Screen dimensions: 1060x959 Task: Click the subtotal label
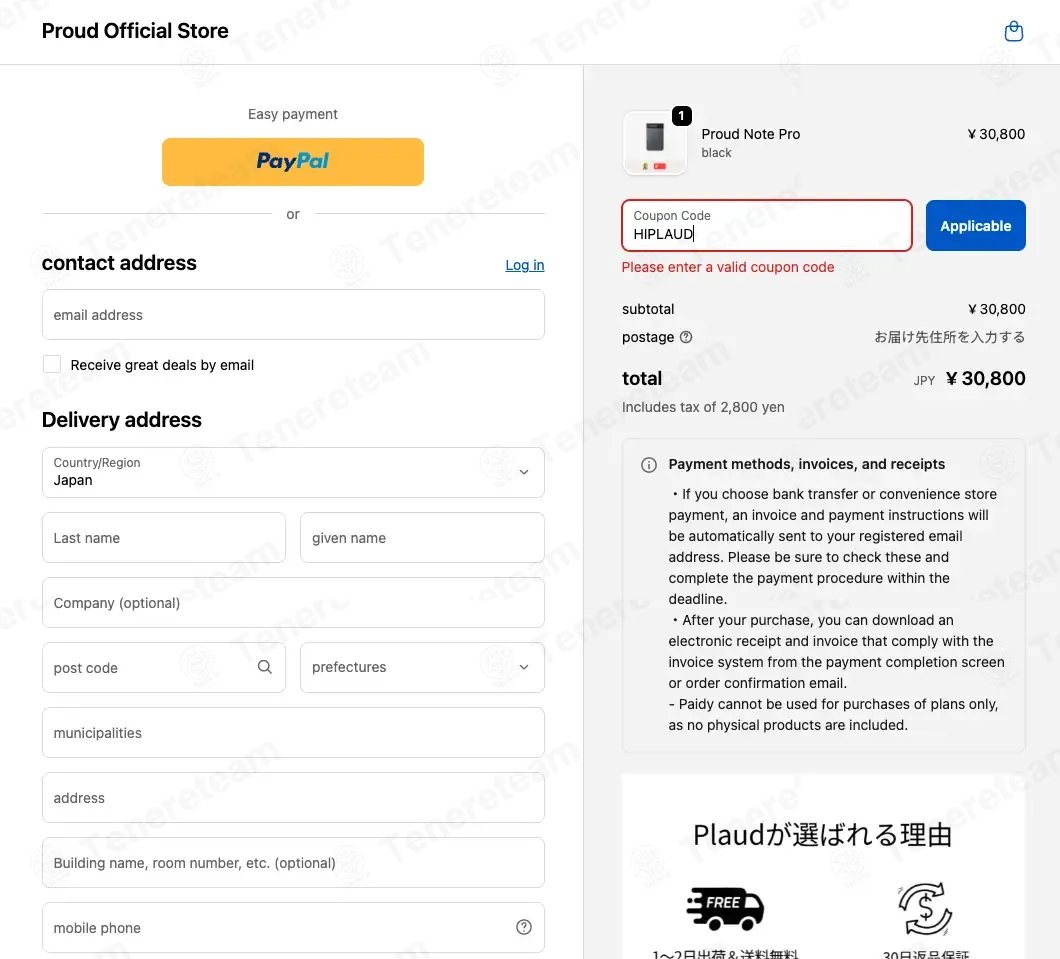click(648, 309)
